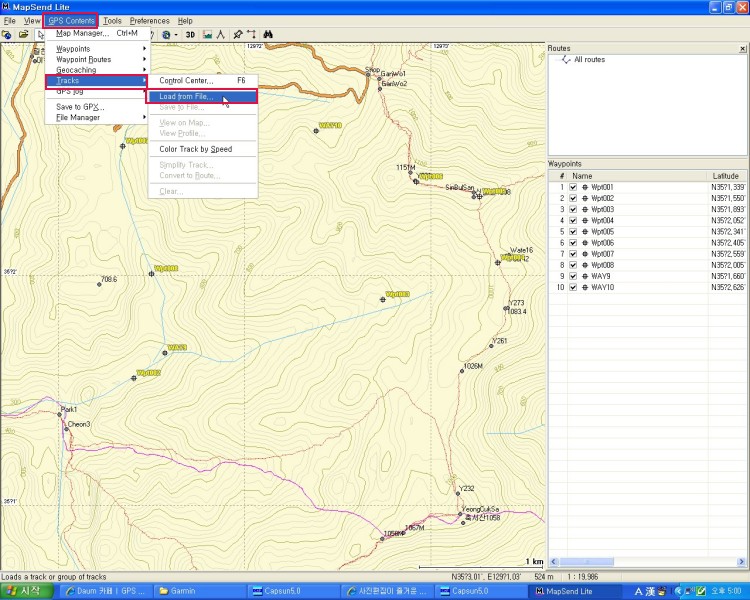Open the Help menu
The height and width of the screenshot is (600, 750).
point(185,21)
